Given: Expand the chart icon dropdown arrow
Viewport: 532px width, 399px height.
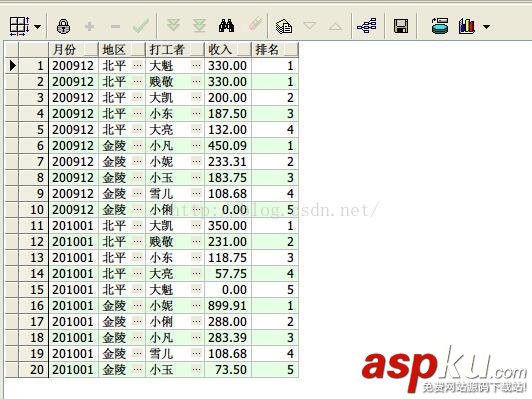Looking at the screenshot, I should [x=487, y=26].
